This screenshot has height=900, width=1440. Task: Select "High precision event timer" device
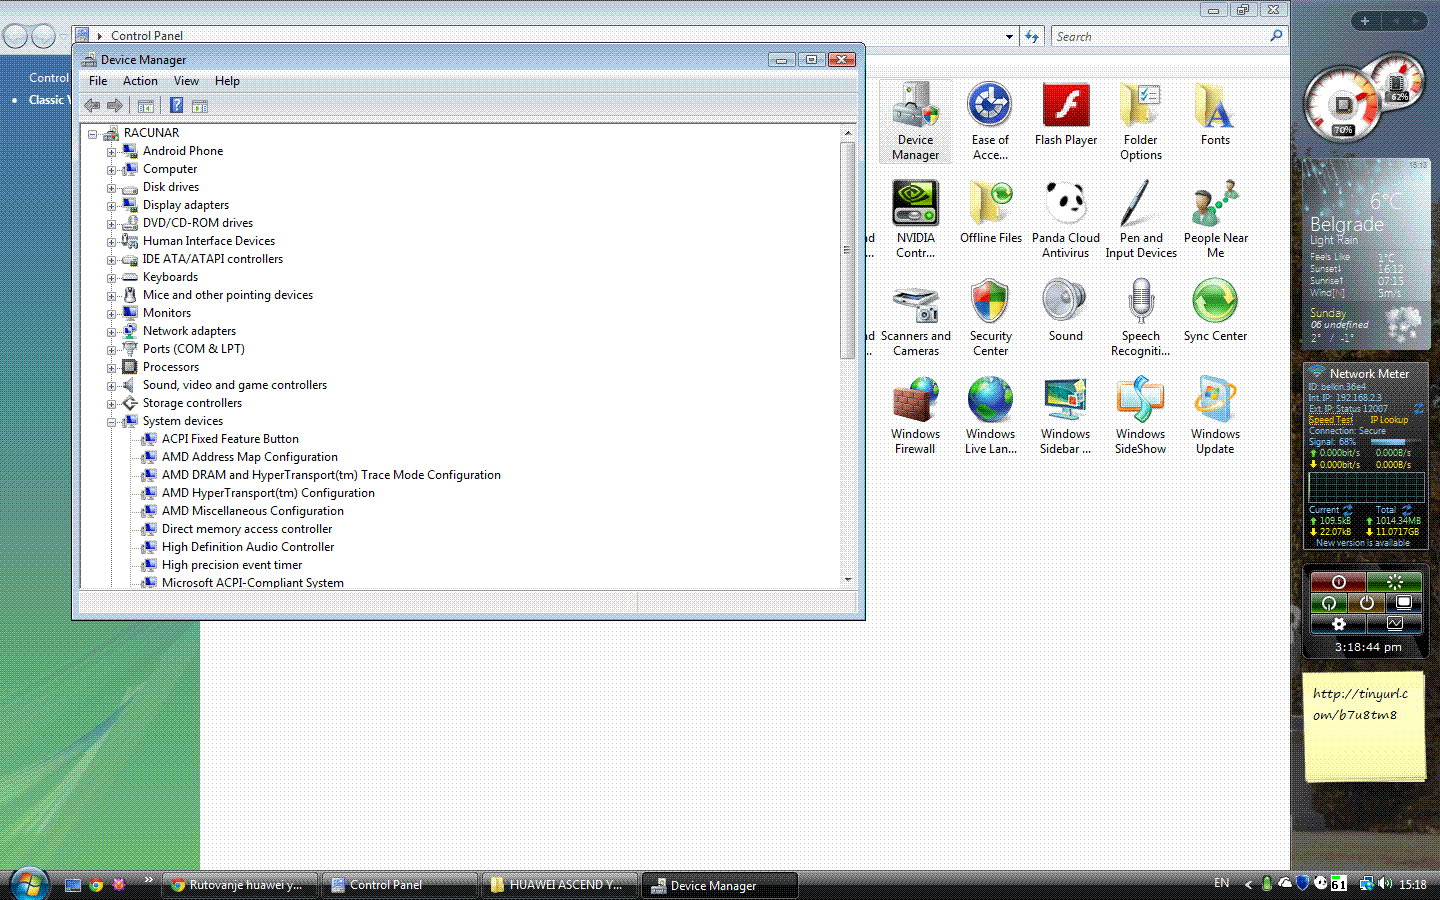coord(232,566)
